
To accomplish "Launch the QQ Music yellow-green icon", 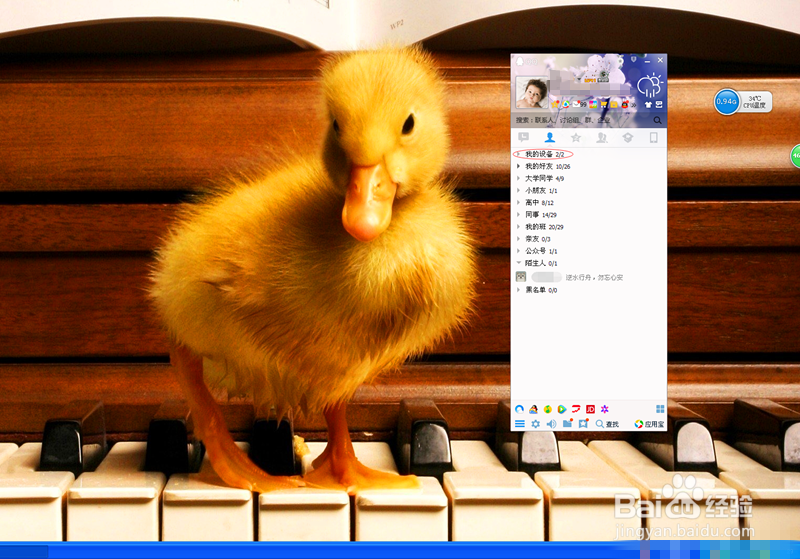I will point(548,409).
